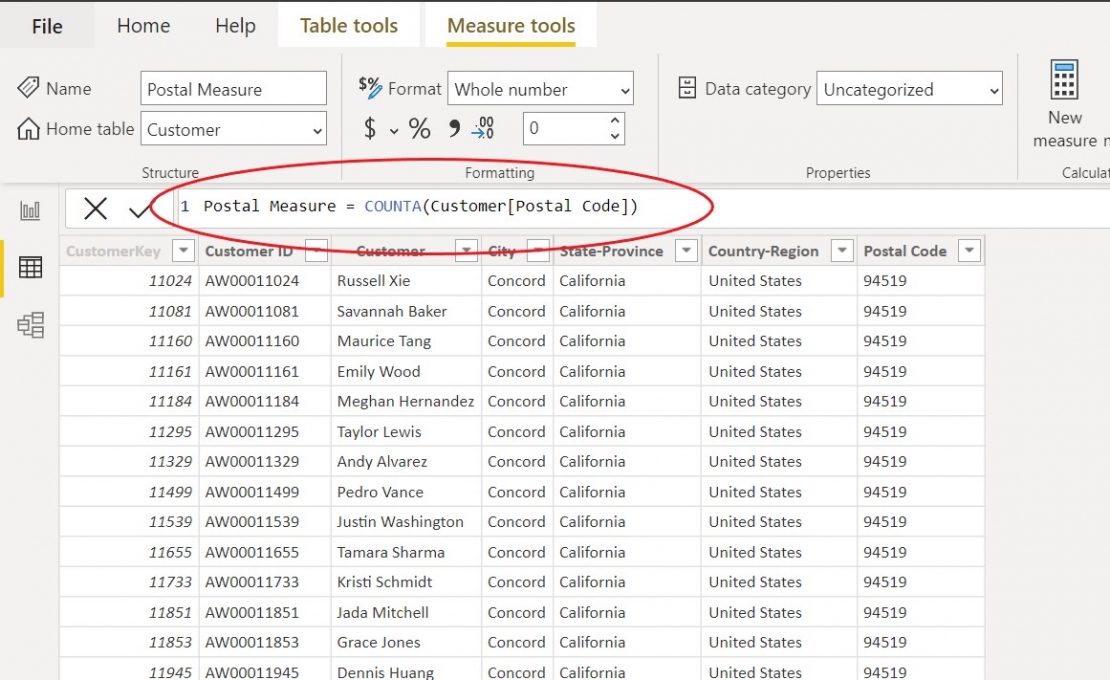Open the Home ribbon tab
This screenshot has height=680, width=1110.
pos(143,26)
